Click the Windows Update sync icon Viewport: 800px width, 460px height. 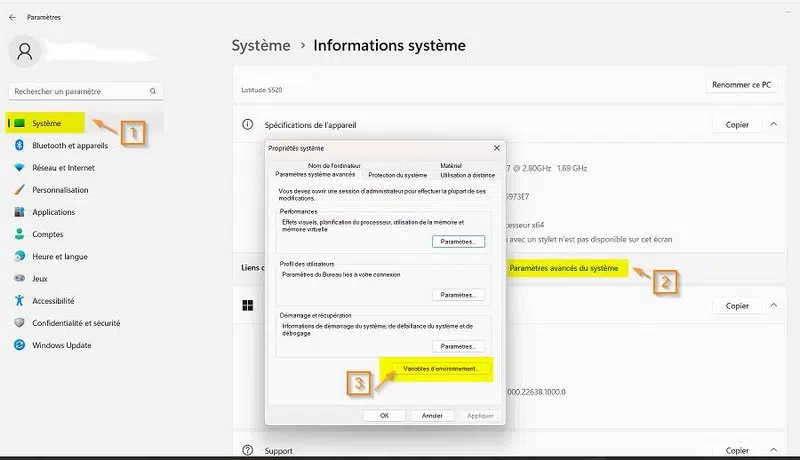tap(19, 345)
